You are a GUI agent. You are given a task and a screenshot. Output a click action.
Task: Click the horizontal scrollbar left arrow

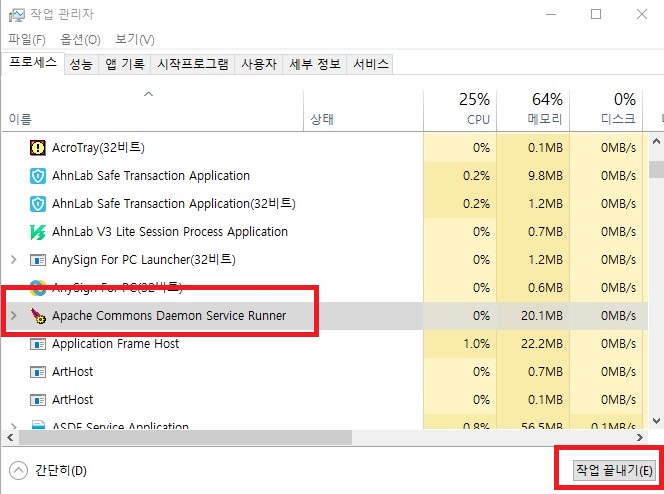coord(10,437)
